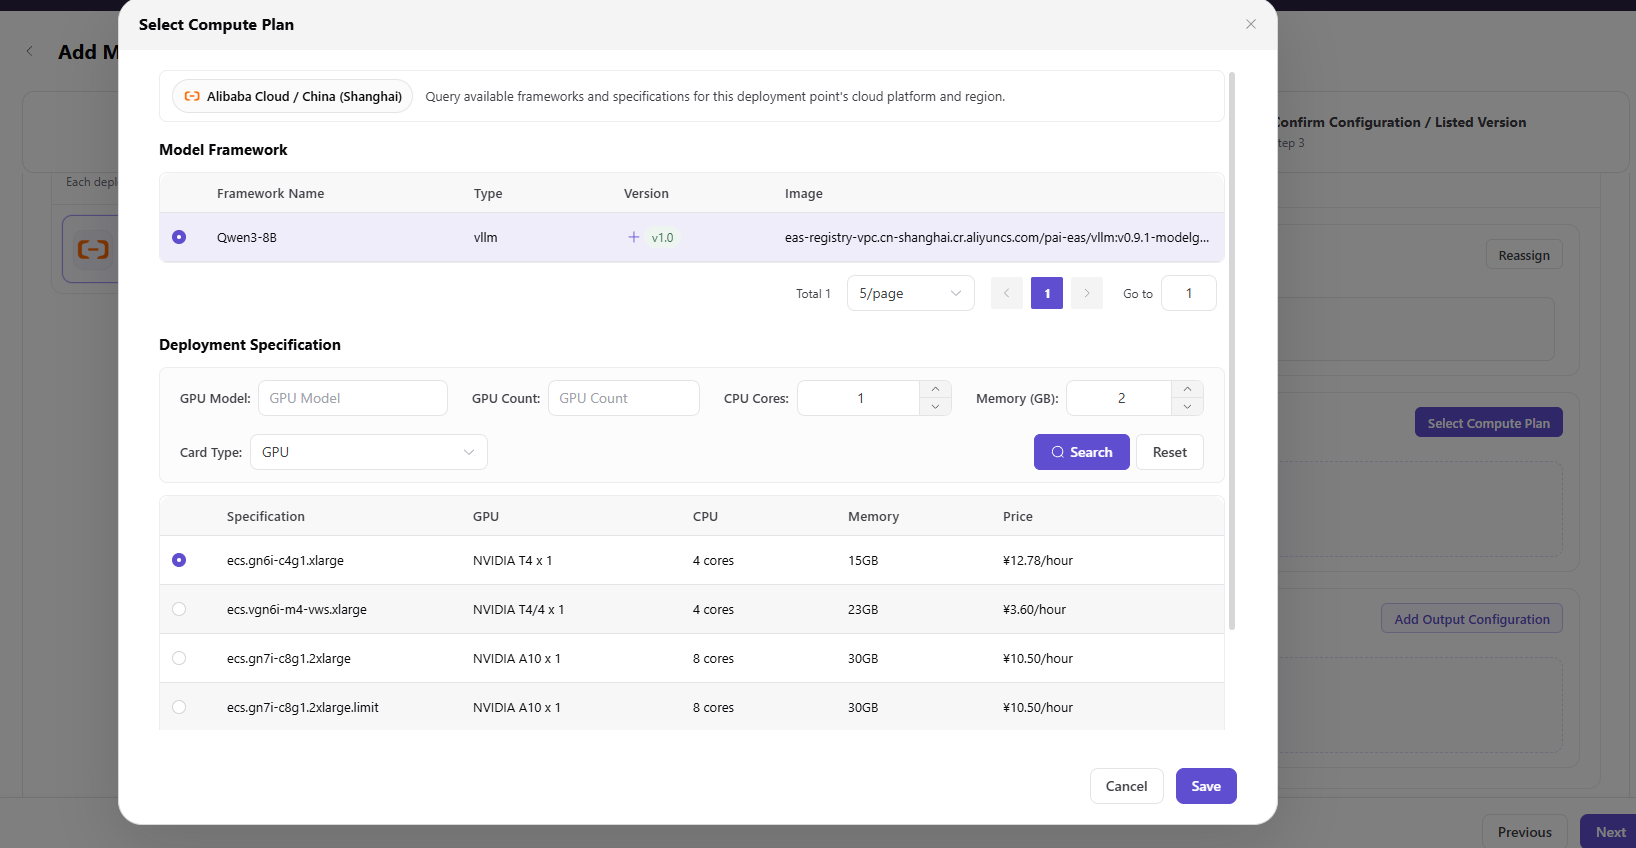Decrease Memory (GB) value
Image resolution: width=1636 pixels, height=848 pixels.
pyautogui.click(x=1187, y=407)
